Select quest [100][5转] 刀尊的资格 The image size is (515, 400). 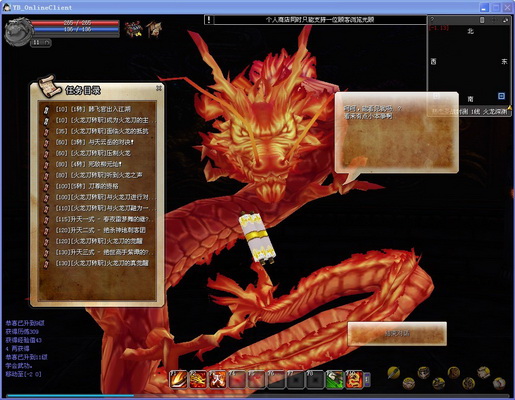click(87, 186)
